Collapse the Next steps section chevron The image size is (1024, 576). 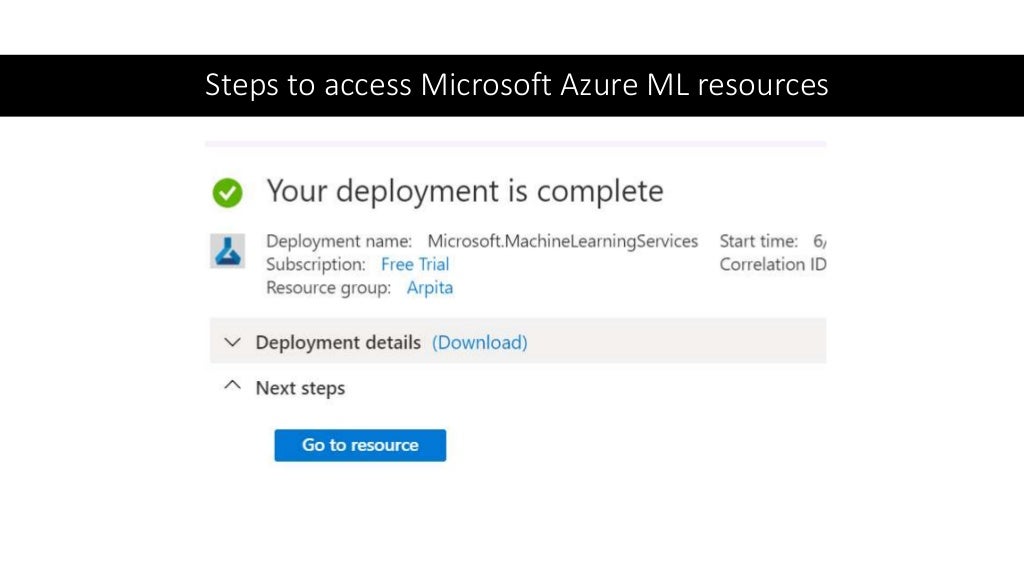point(232,385)
